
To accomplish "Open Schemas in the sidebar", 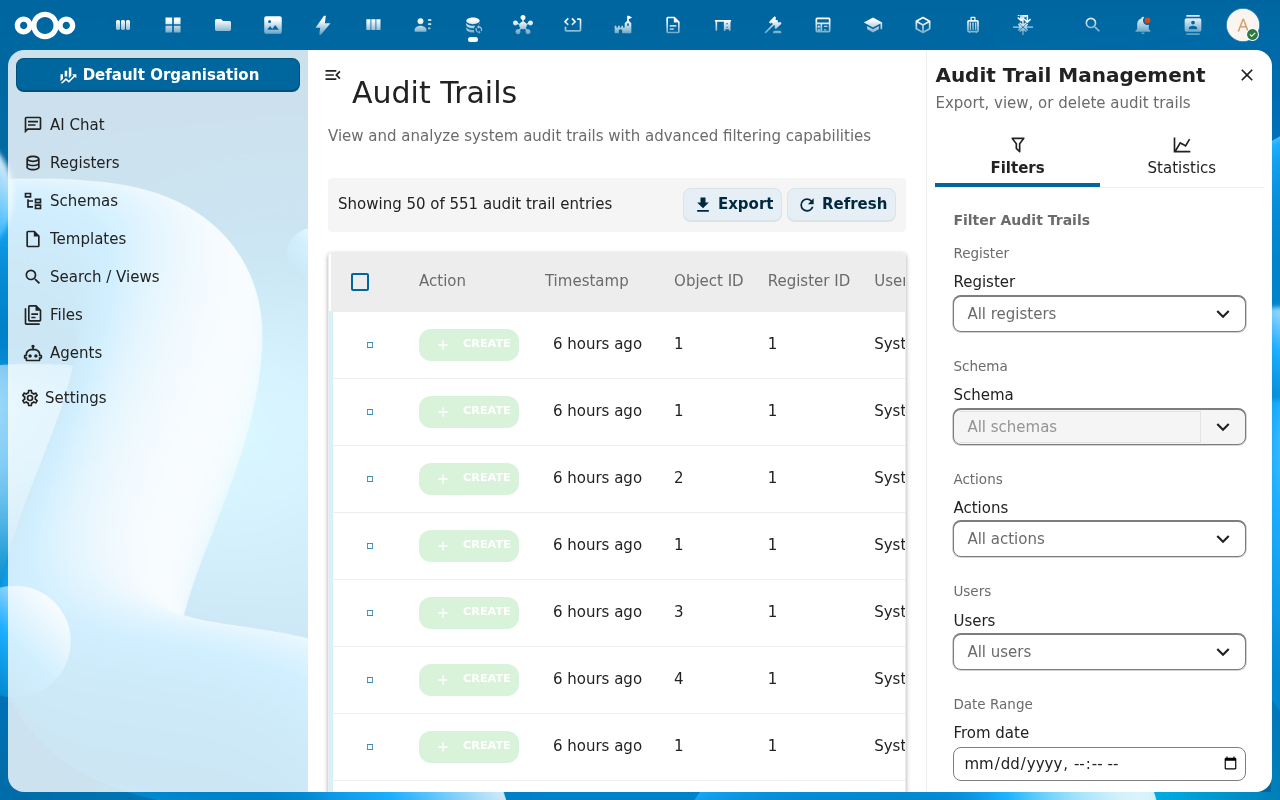I will (160, 201).
